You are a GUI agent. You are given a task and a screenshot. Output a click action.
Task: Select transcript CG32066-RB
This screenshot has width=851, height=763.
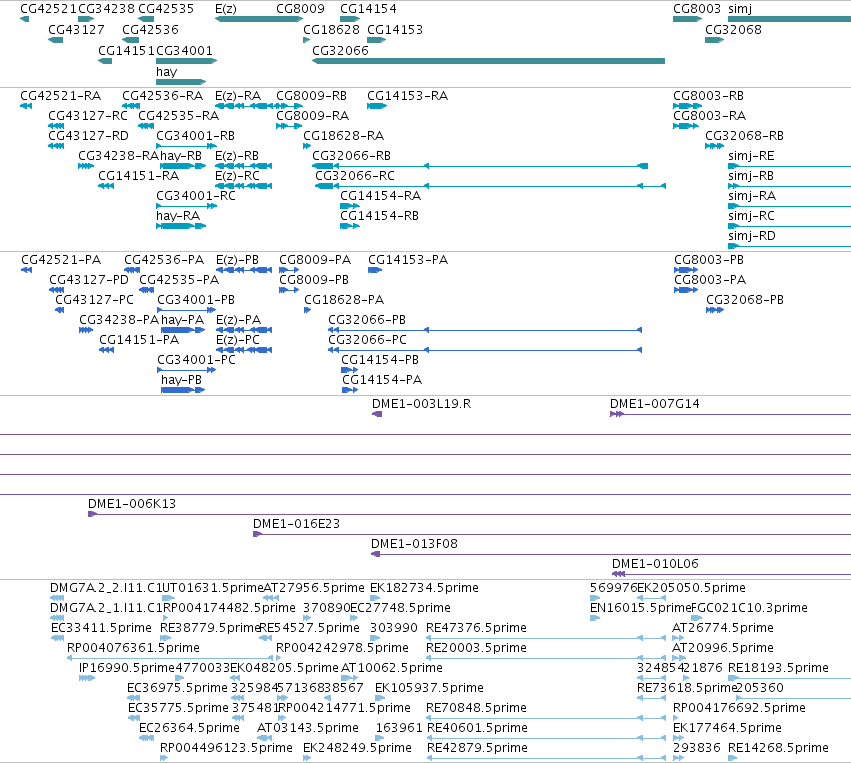480,166
